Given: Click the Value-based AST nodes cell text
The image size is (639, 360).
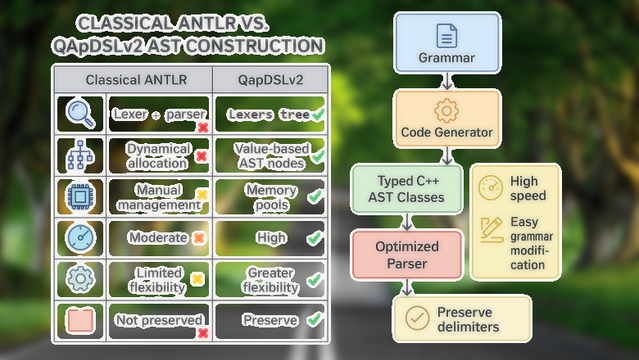Looking at the screenshot, I should [271, 156].
